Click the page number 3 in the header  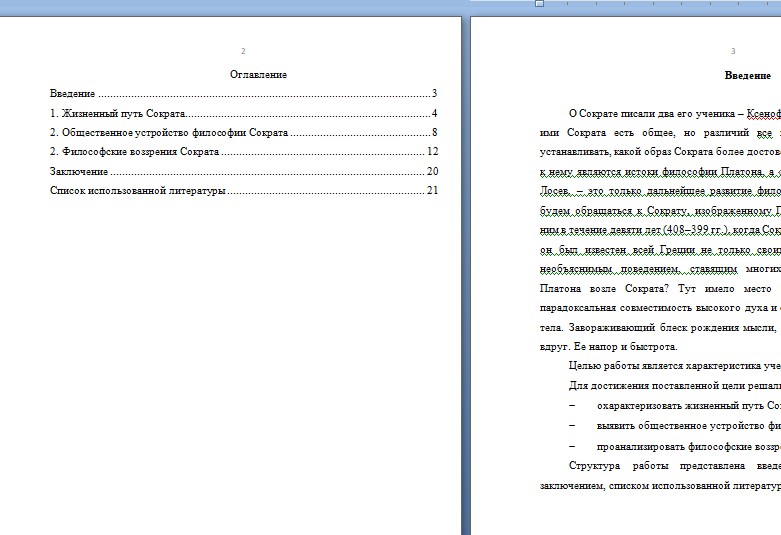point(733,51)
